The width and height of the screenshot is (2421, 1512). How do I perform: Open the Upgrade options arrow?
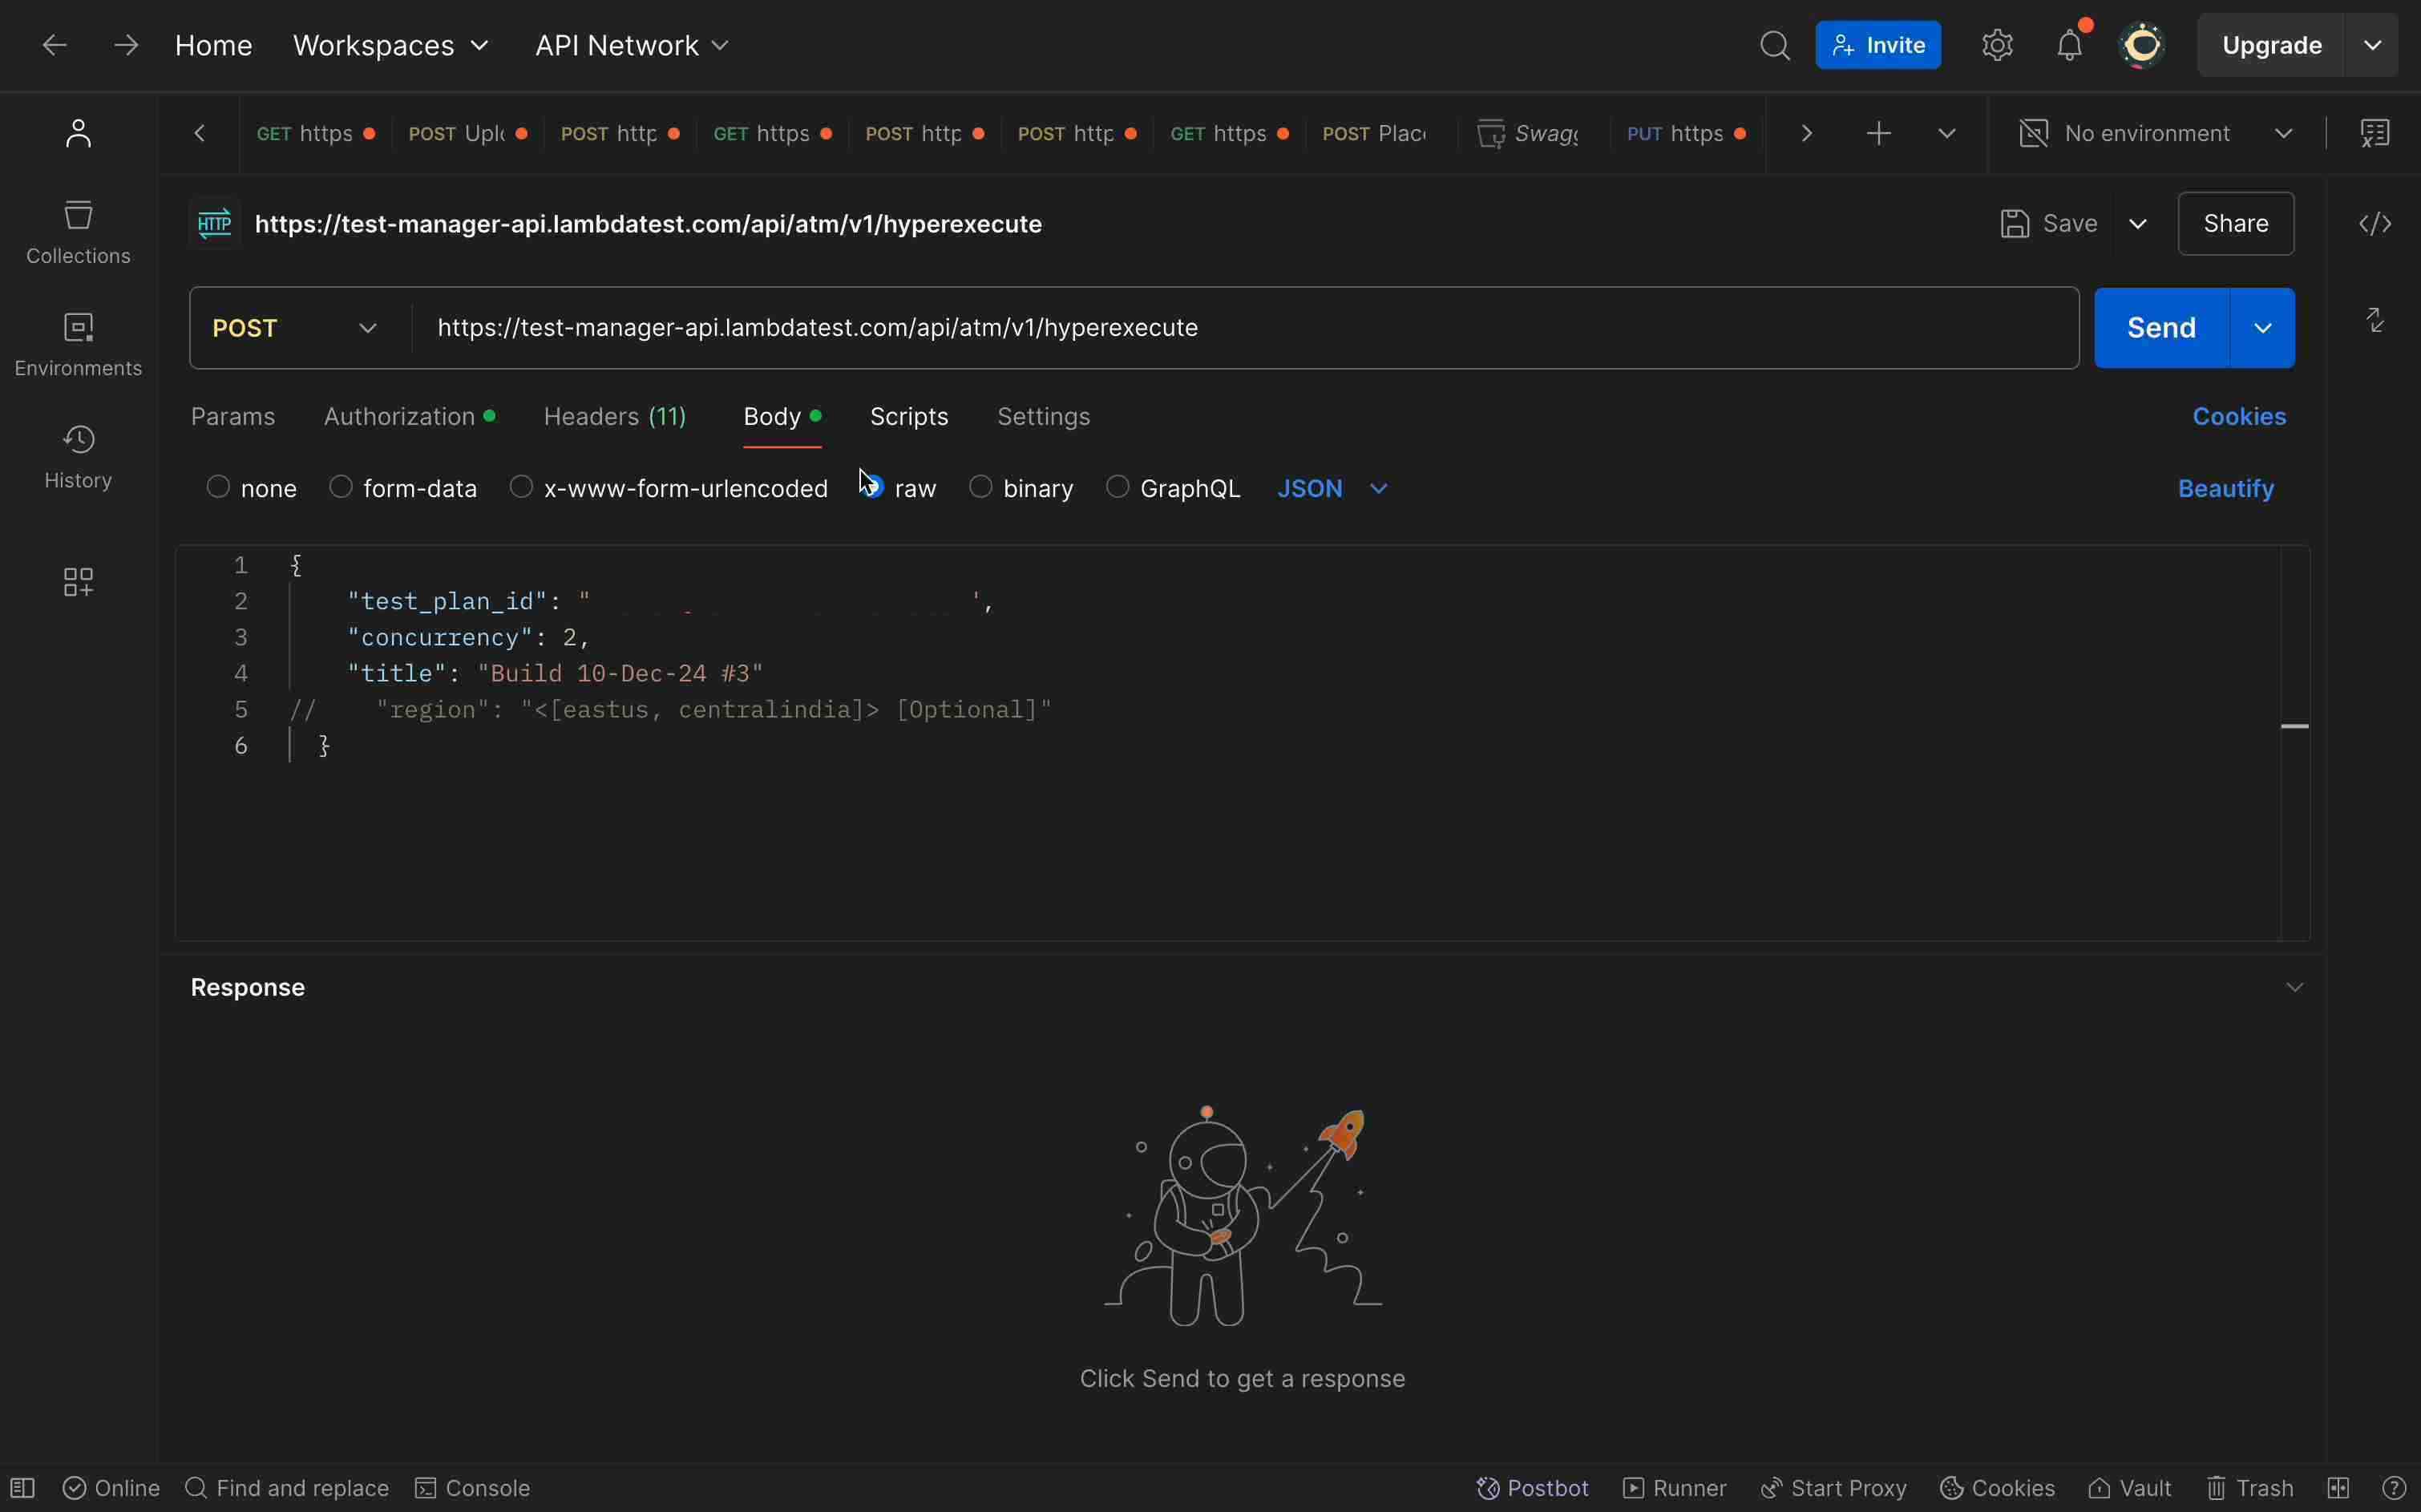point(2372,45)
